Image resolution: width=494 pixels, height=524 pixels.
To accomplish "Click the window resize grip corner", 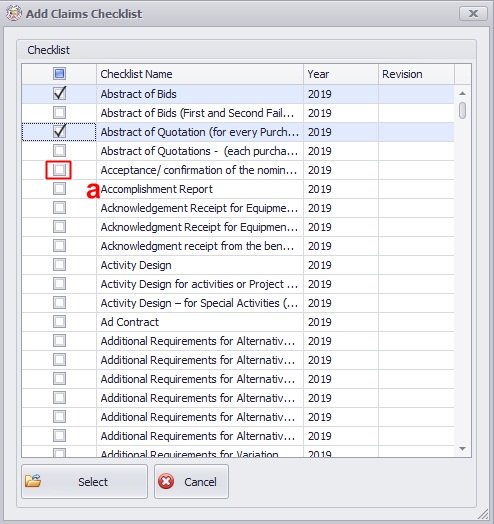I will [483, 515].
